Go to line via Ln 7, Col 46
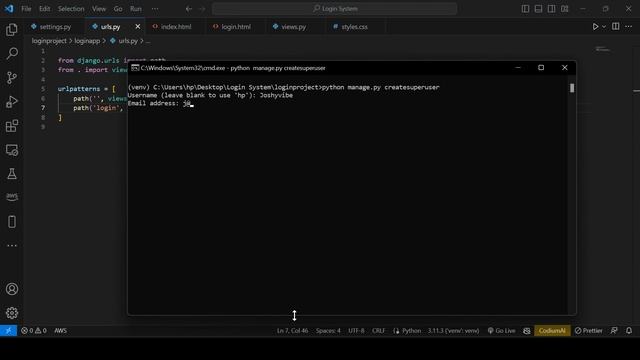 point(292,331)
